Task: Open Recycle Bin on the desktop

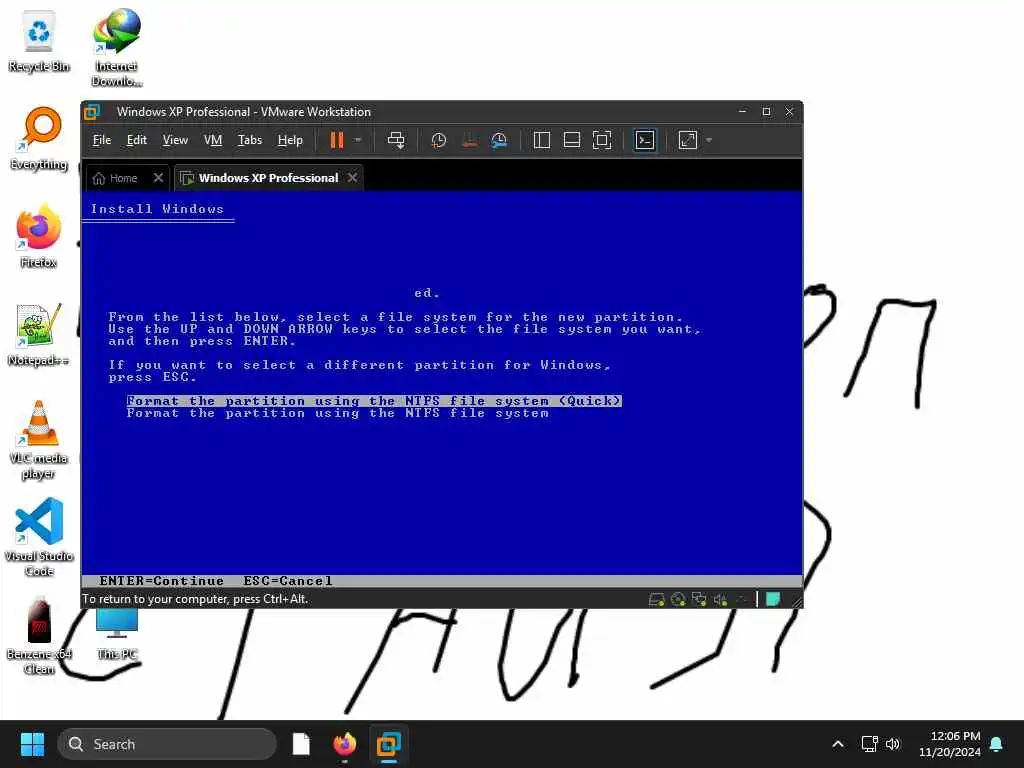Action: pyautogui.click(x=39, y=41)
